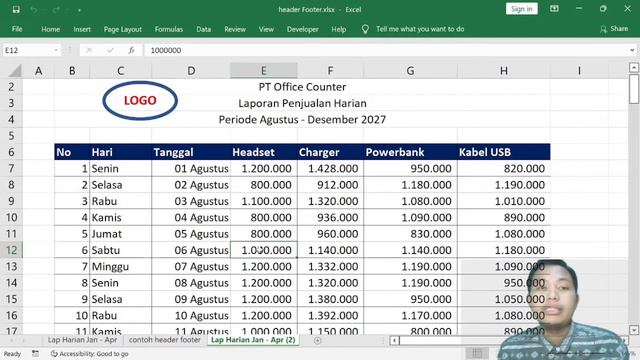Select the column E header
This screenshot has height=360, width=640.
pos(264,71)
